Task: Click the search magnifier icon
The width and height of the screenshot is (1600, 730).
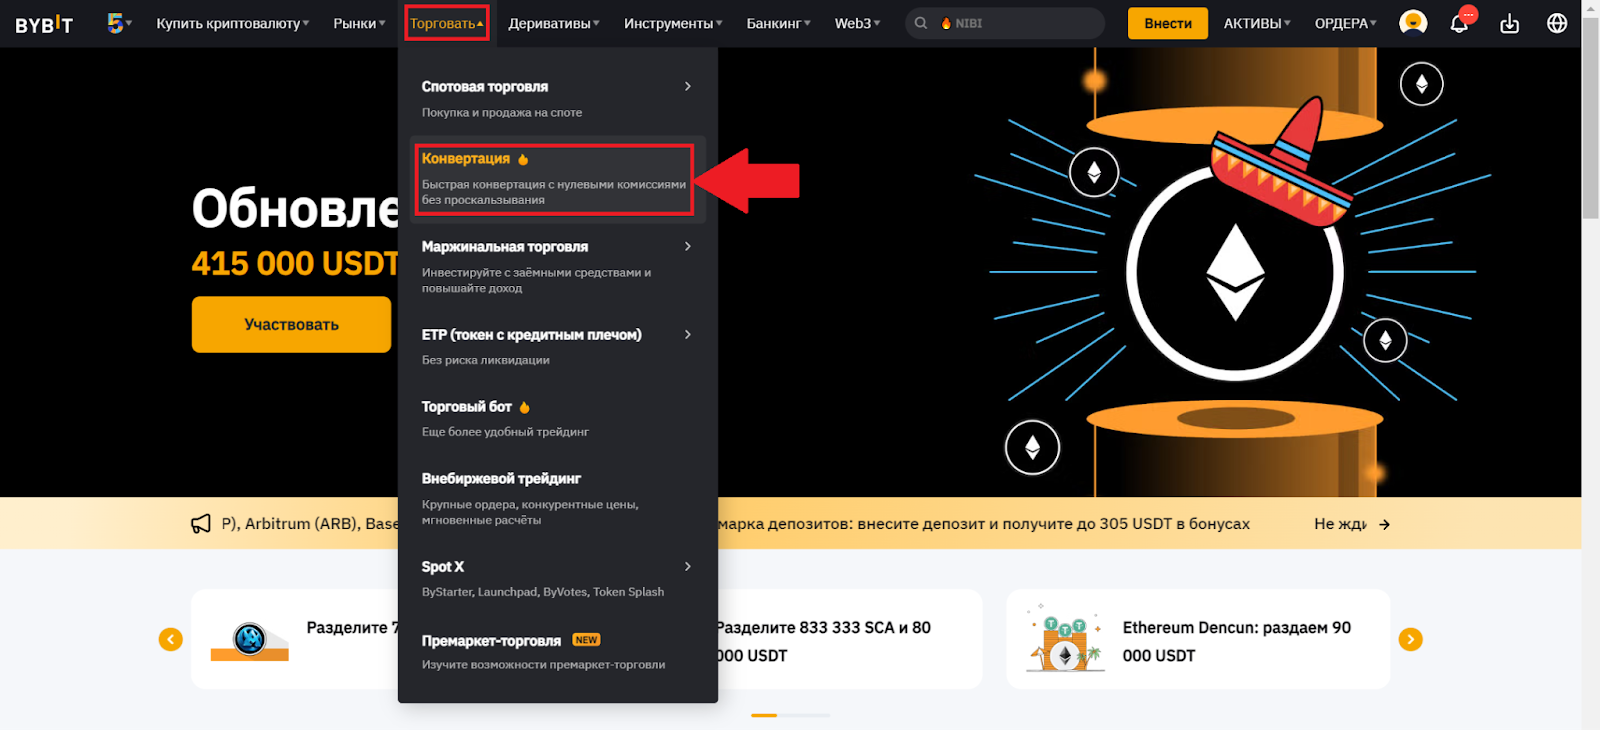Action: [x=921, y=23]
